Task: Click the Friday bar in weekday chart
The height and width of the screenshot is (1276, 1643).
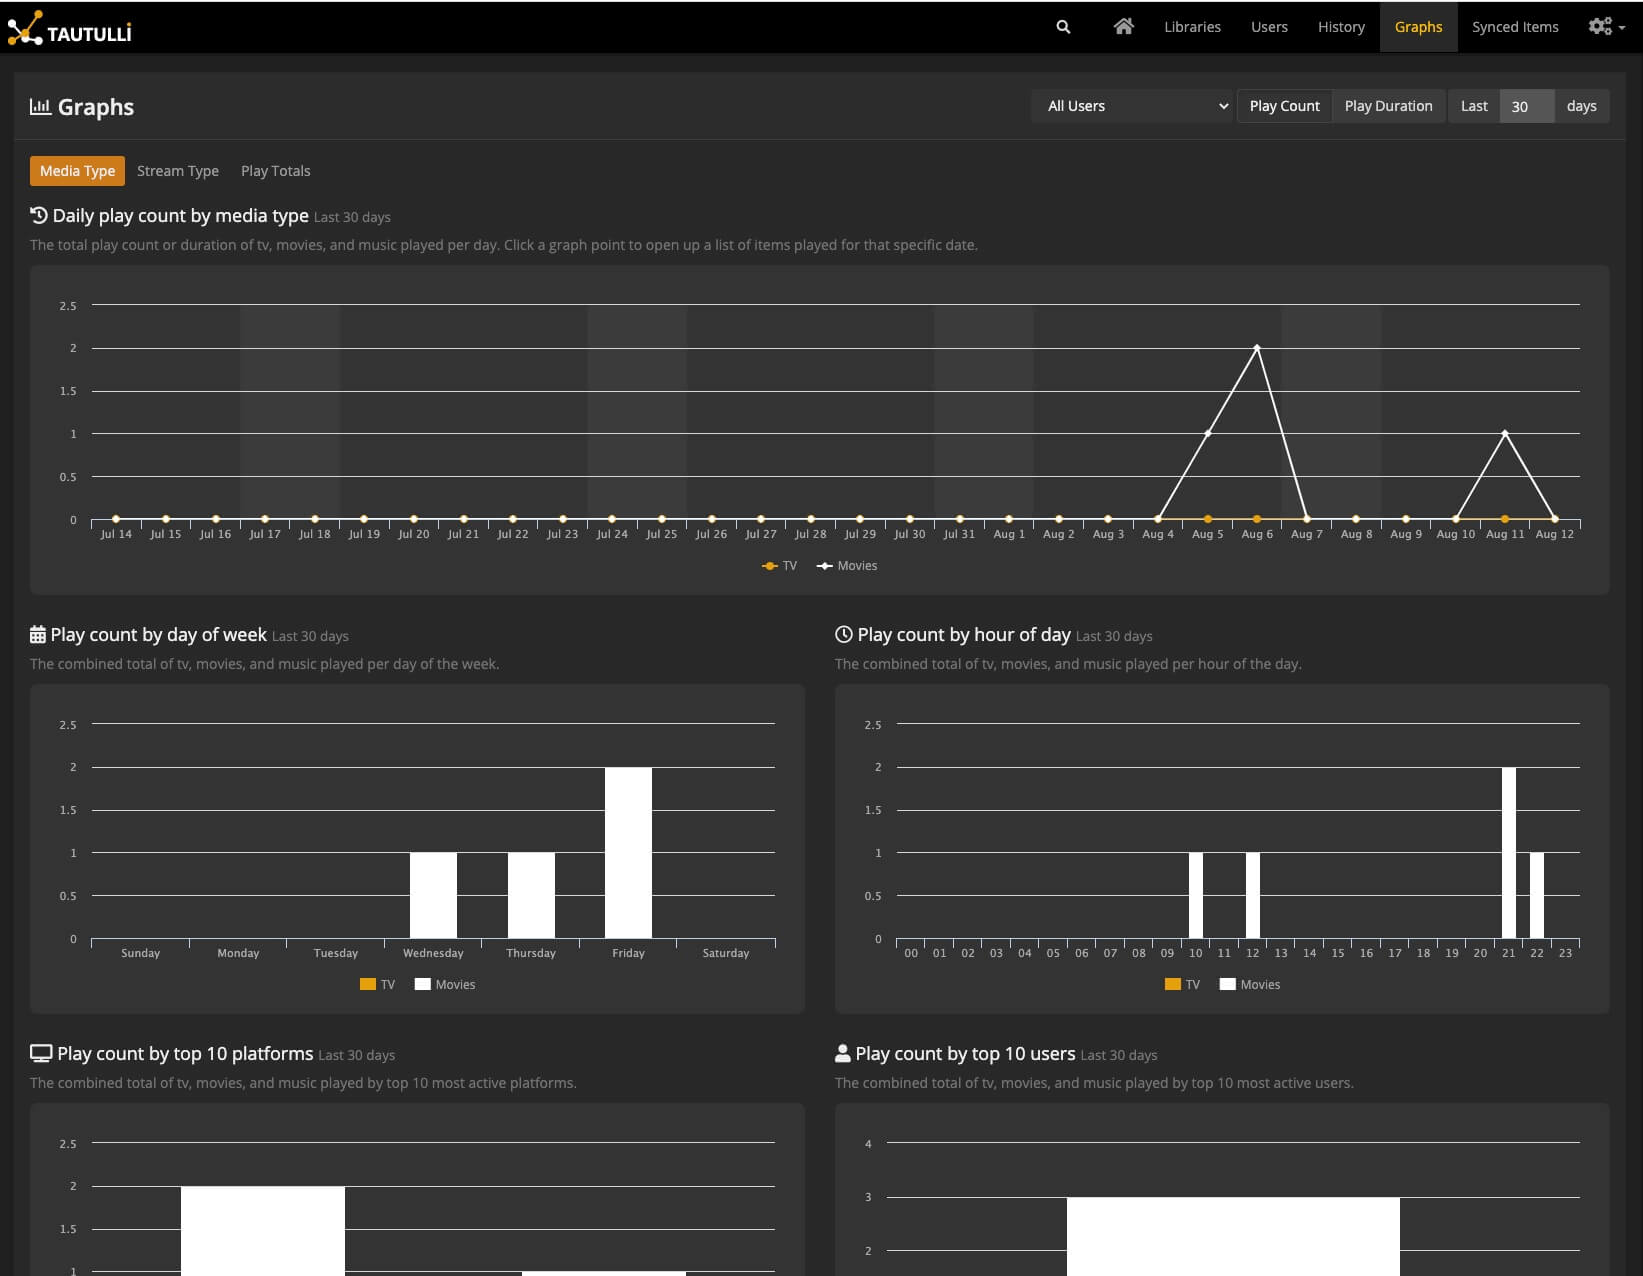Action: 628,853
